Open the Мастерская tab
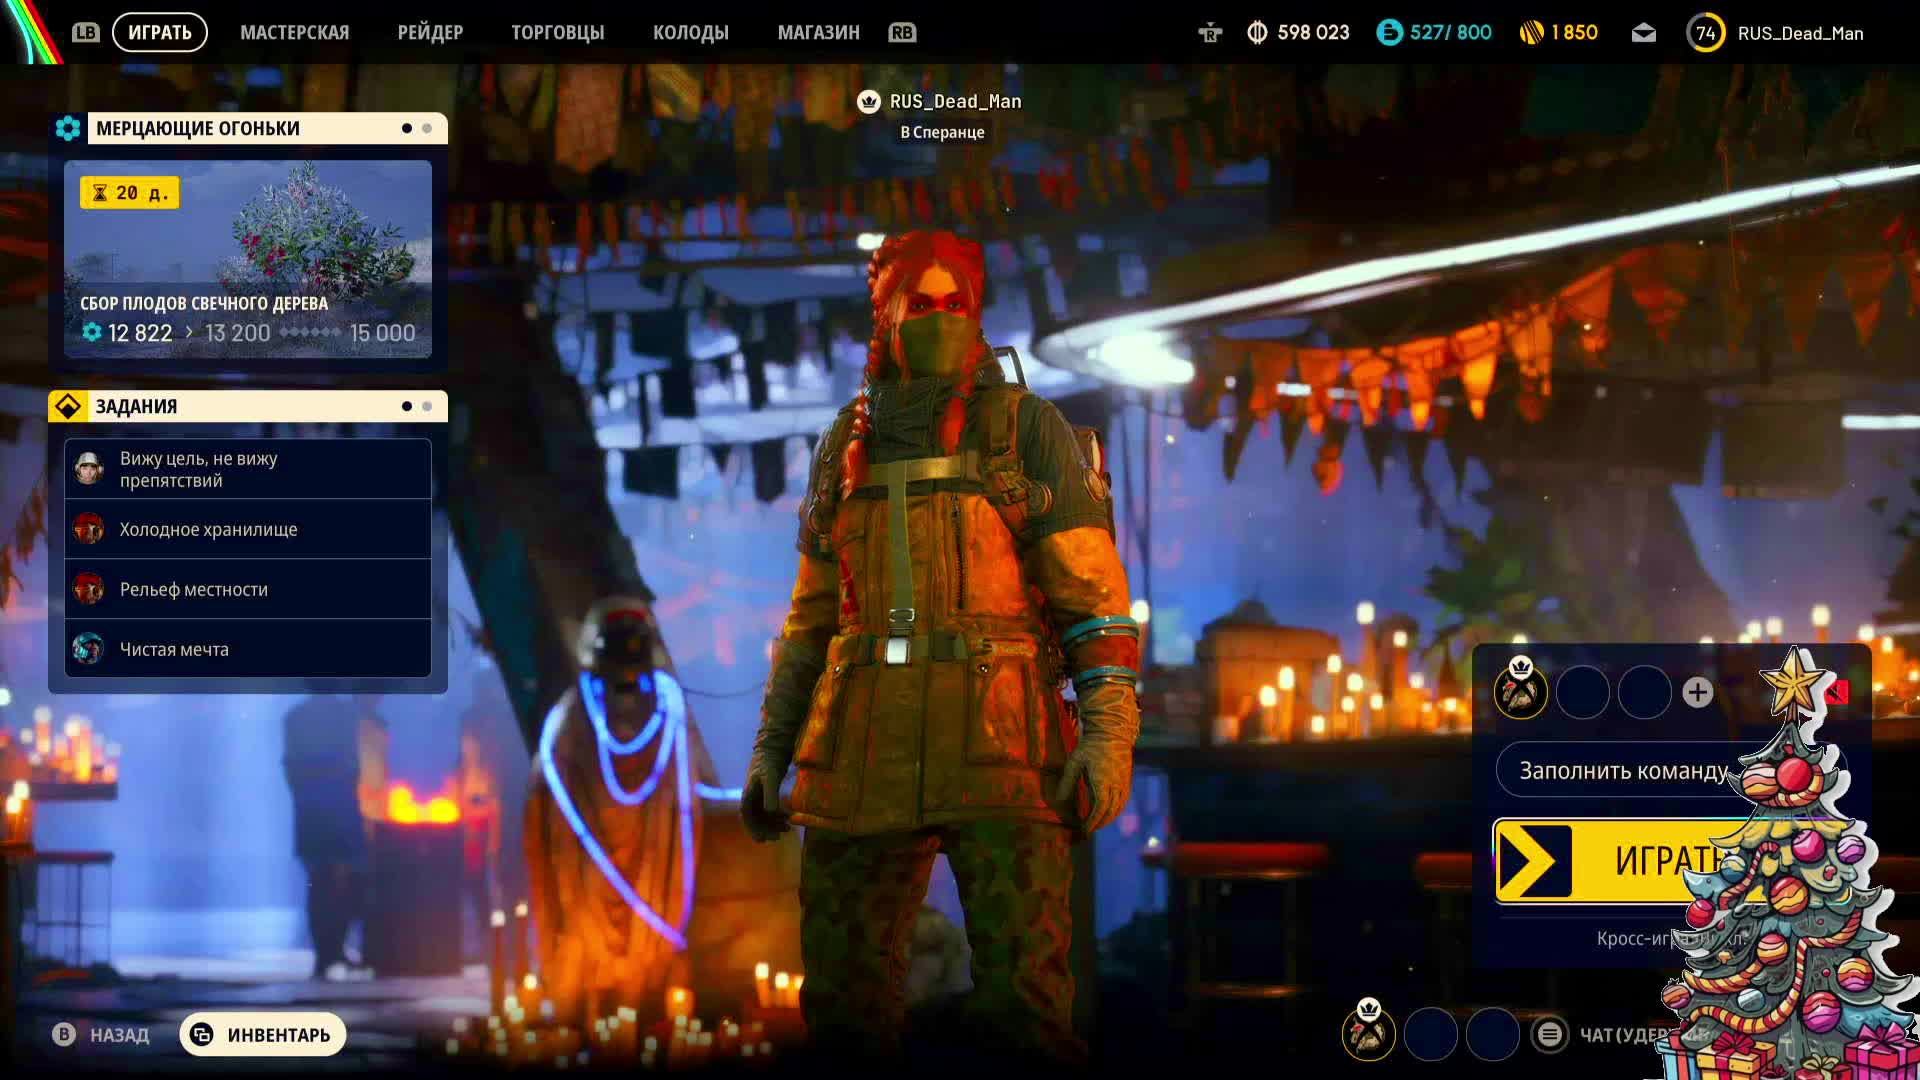The width and height of the screenshot is (1920, 1080). click(294, 33)
